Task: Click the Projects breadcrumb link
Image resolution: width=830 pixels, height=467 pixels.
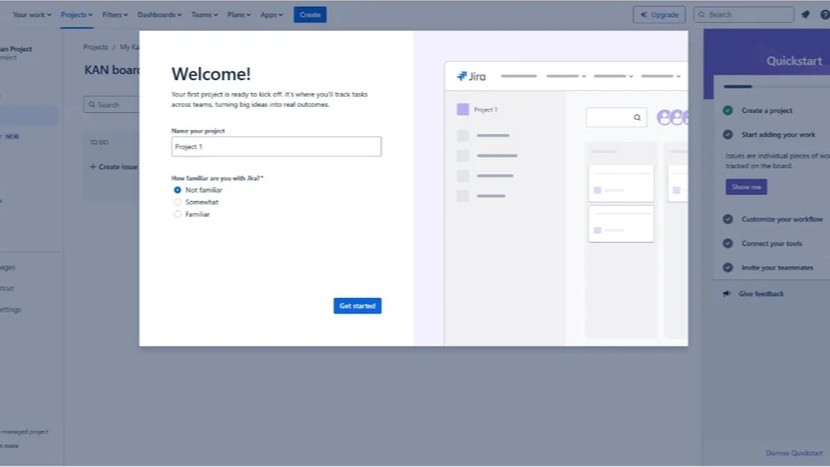Action: click(95, 47)
